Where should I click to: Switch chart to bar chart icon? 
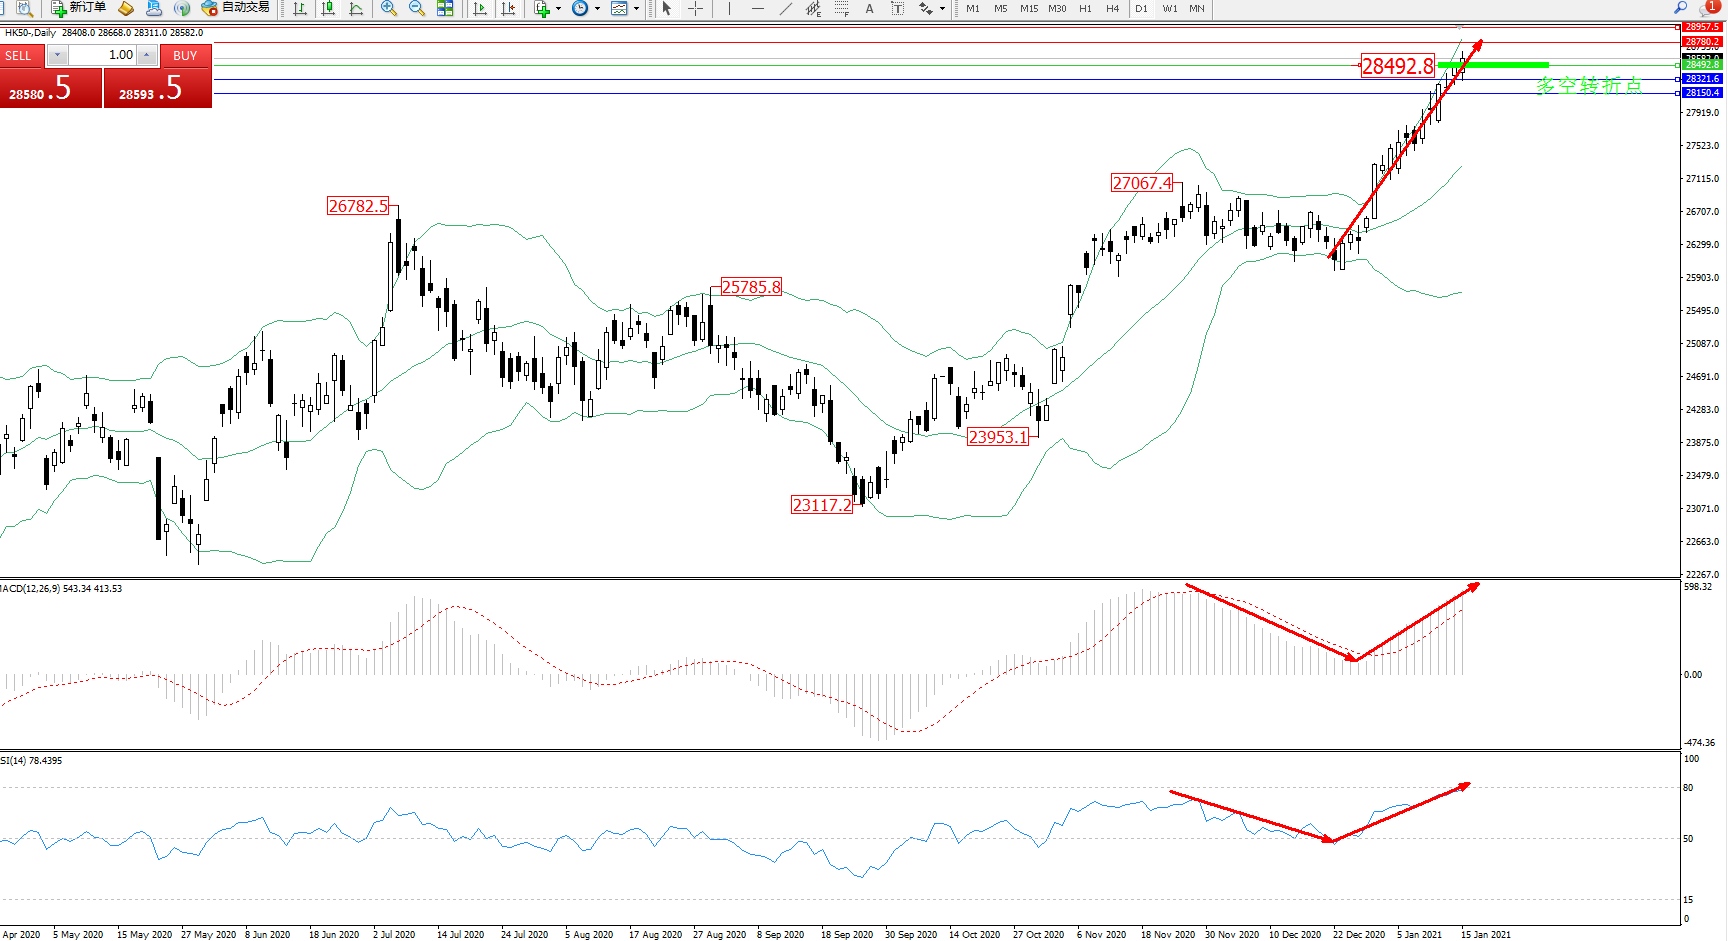pyautogui.click(x=299, y=8)
